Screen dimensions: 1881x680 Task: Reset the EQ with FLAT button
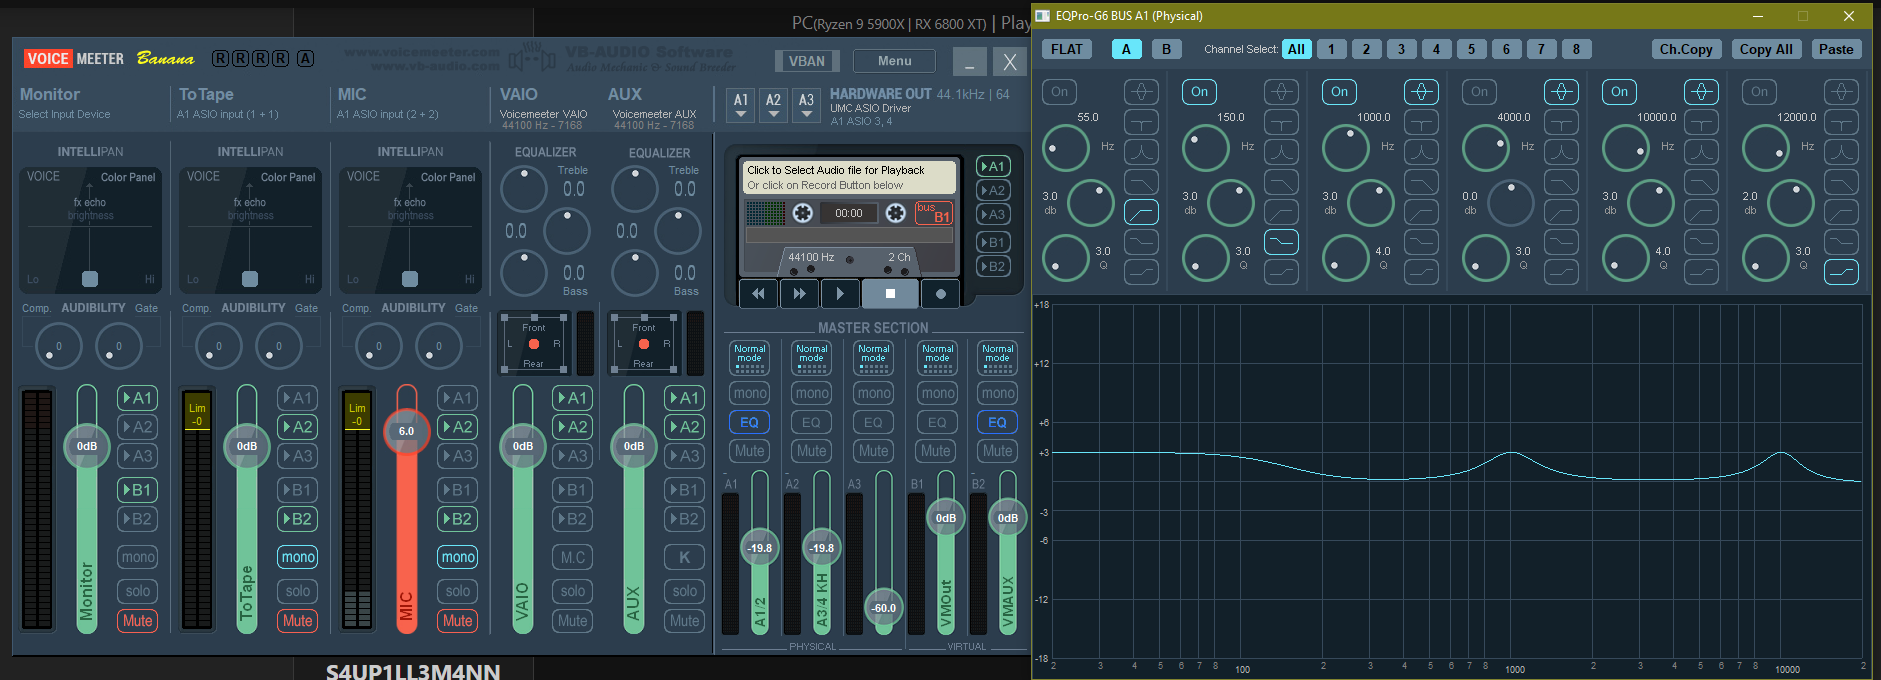click(1067, 49)
